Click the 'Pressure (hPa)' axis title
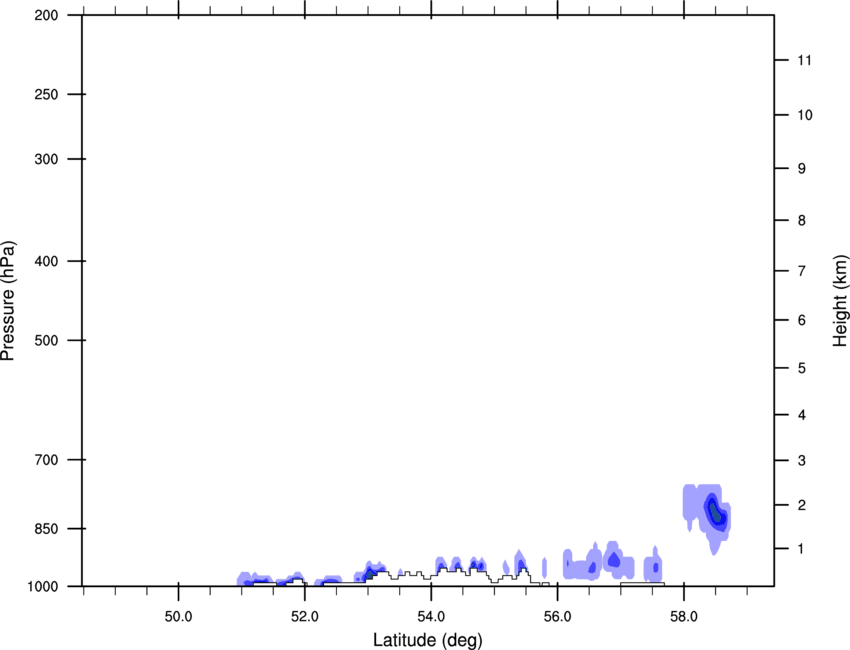Image resolution: width=850 pixels, height=650 pixels. (x=8, y=301)
